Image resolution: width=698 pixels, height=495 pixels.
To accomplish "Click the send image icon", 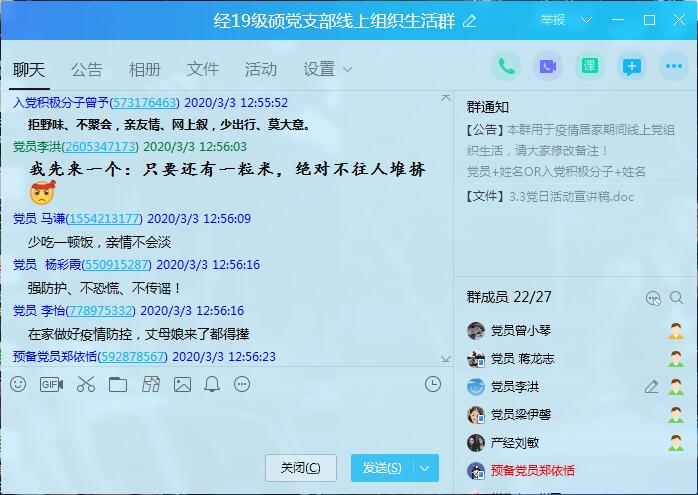I will [x=182, y=384].
